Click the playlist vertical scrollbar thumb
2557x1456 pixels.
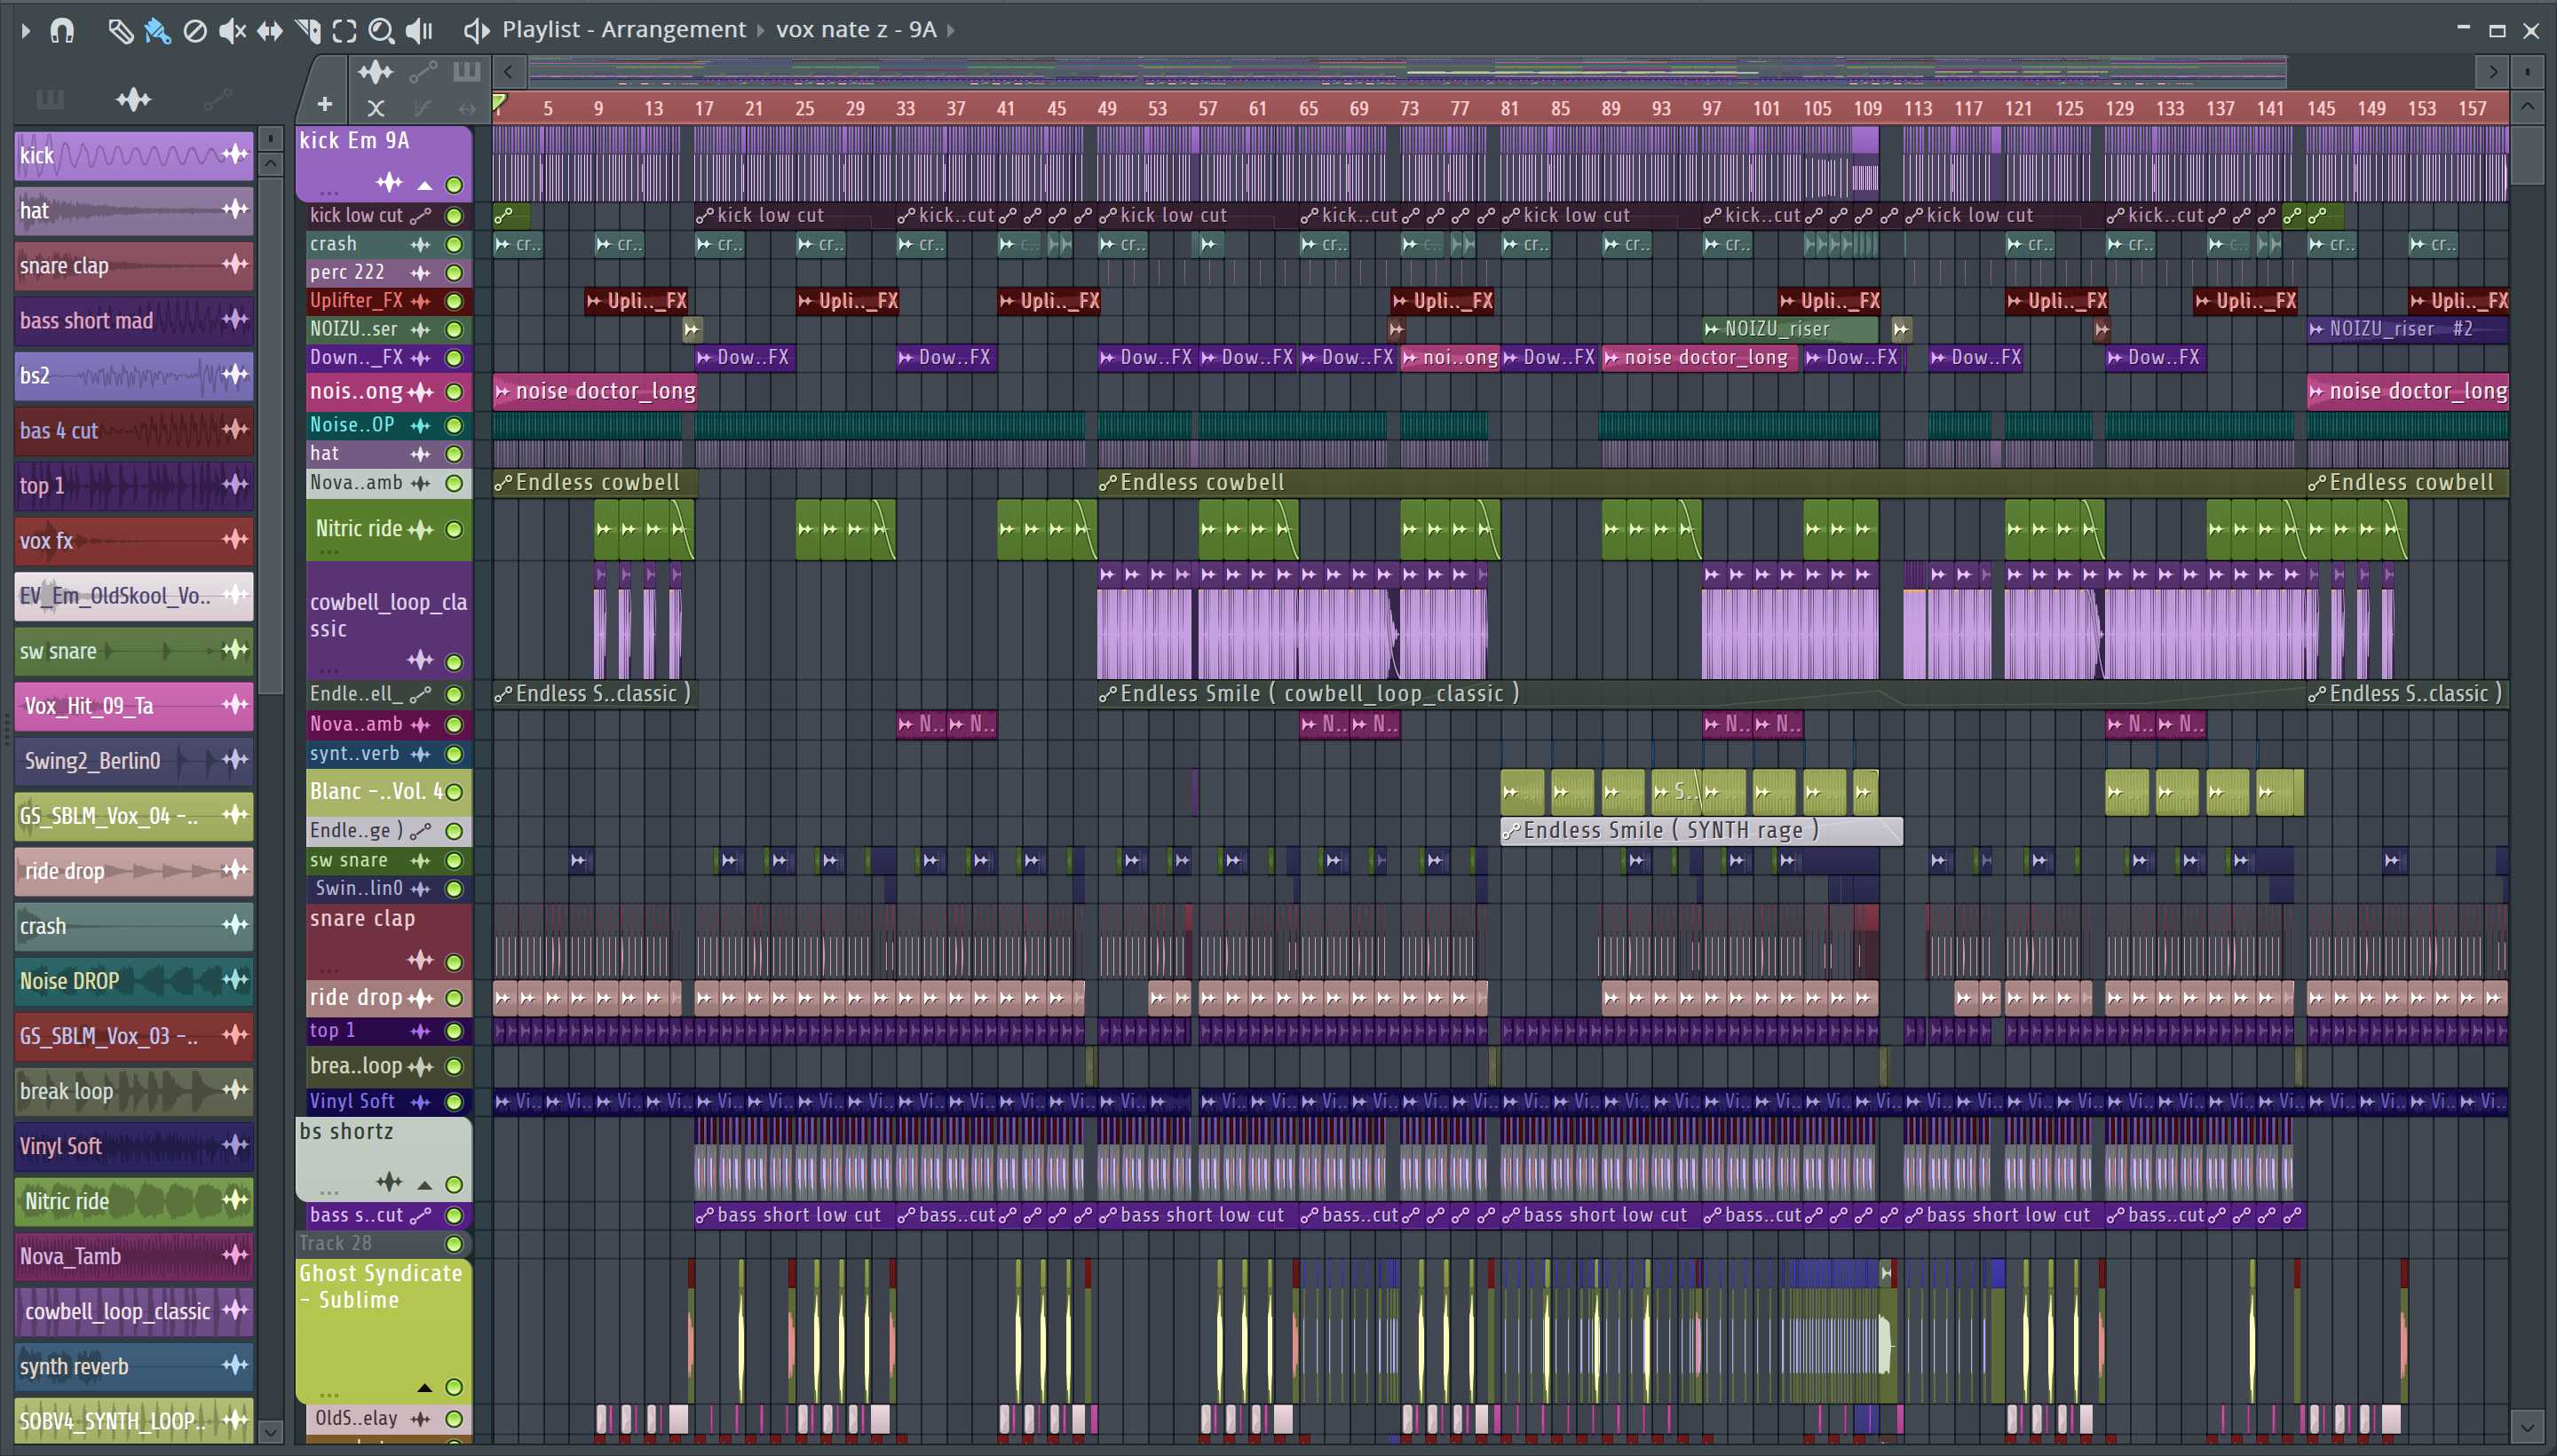point(2527,154)
